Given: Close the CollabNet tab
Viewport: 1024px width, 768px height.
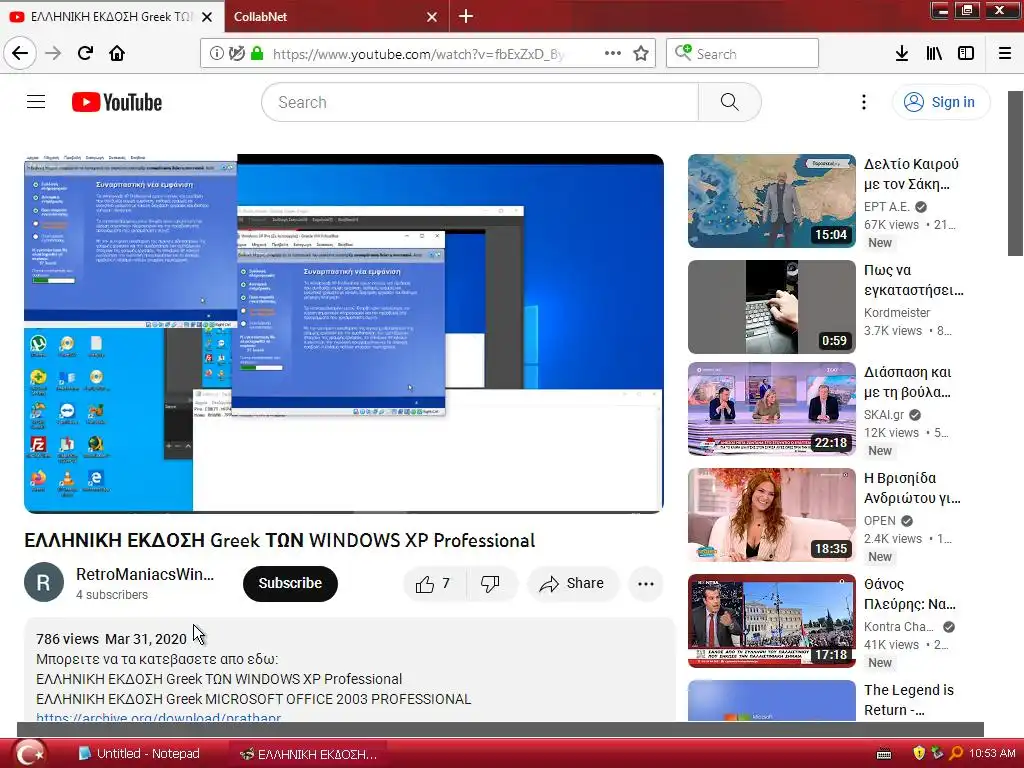Looking at the screenshot, I should coord(432,17).
